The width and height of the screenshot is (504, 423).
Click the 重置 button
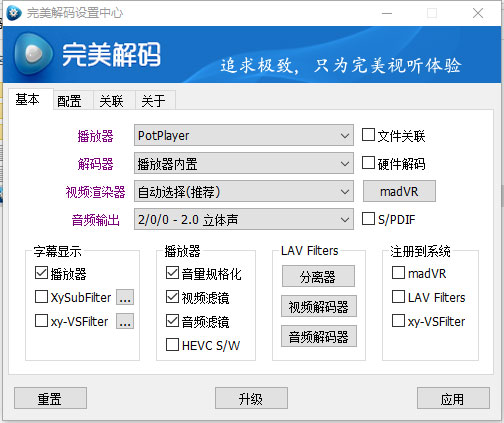click(50, 398)
